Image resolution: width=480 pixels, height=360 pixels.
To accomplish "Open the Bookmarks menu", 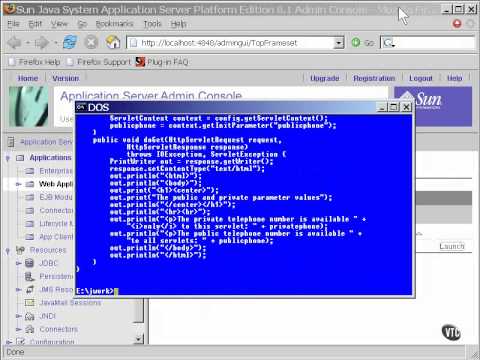I will tap(114, 24).
